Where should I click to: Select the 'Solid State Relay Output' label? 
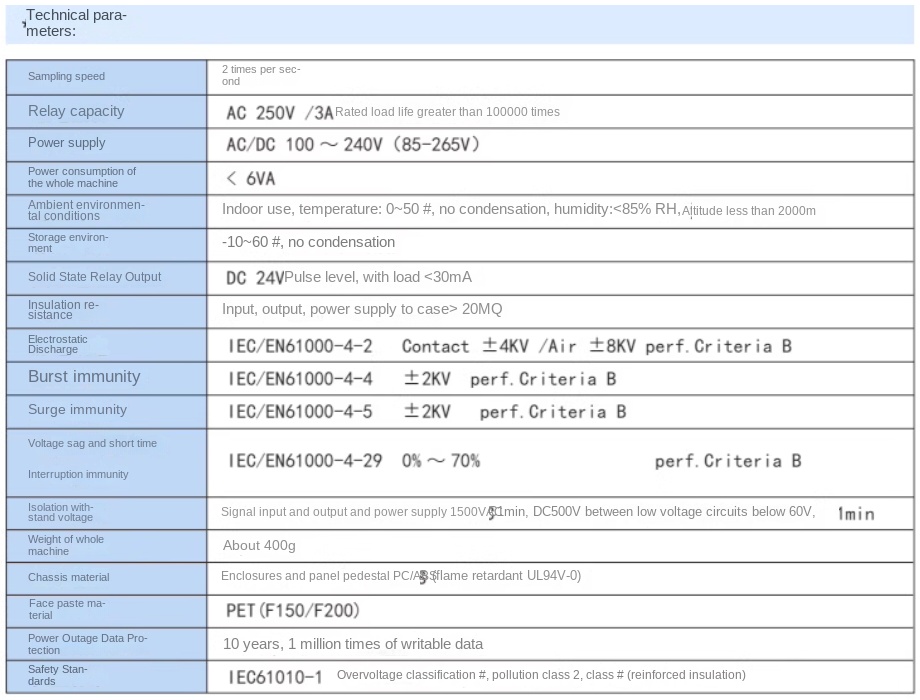(x=94, y=277)
